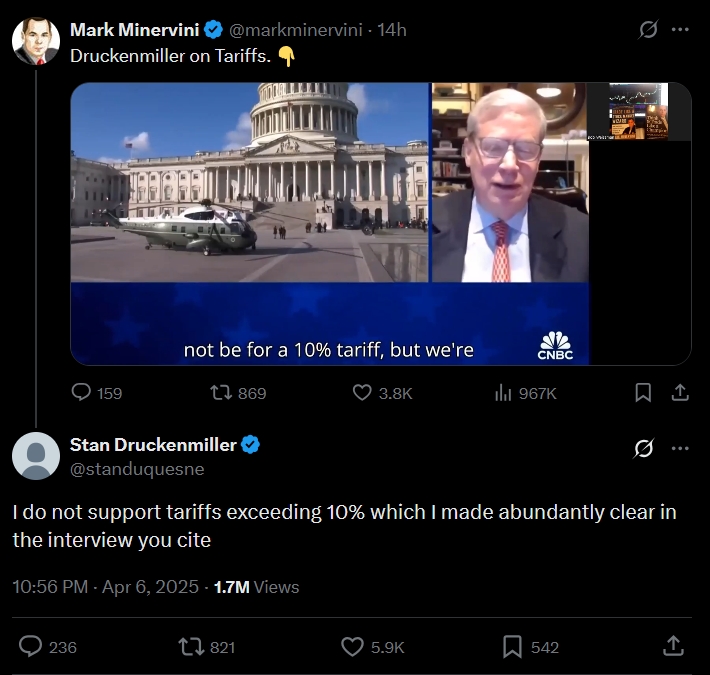Open Mark Minervini's profile name link
This screenshot has width=710, height=675.
135,30
